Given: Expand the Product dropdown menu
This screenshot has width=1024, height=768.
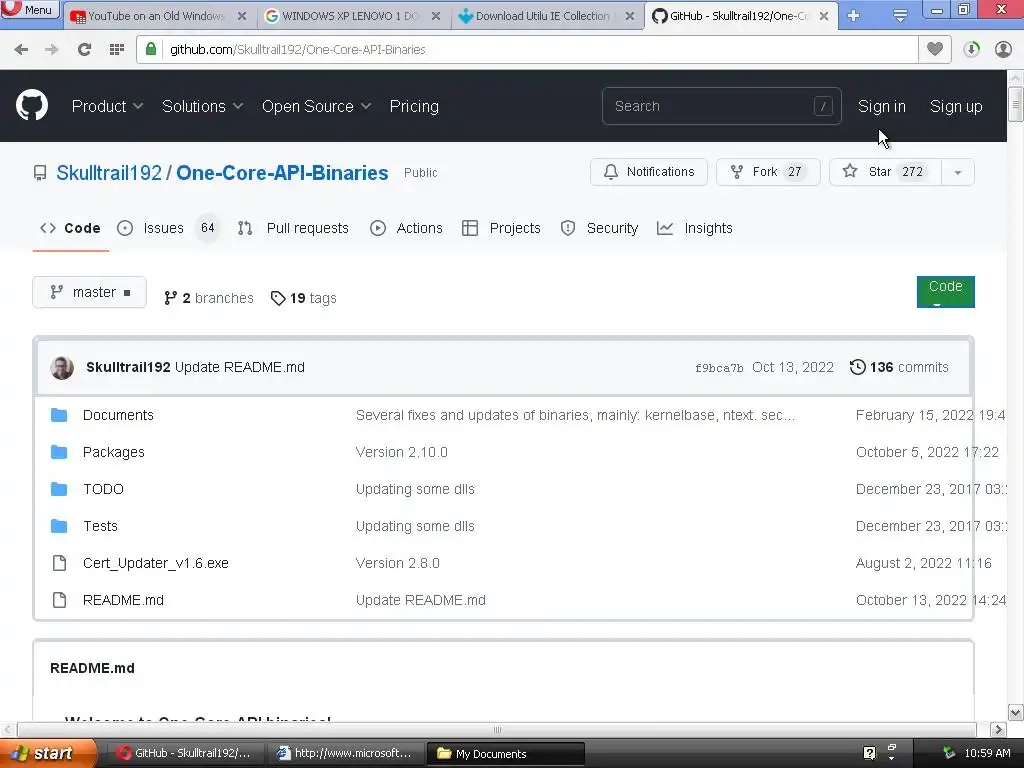Looking at the screenshot, I should point(107,106).
